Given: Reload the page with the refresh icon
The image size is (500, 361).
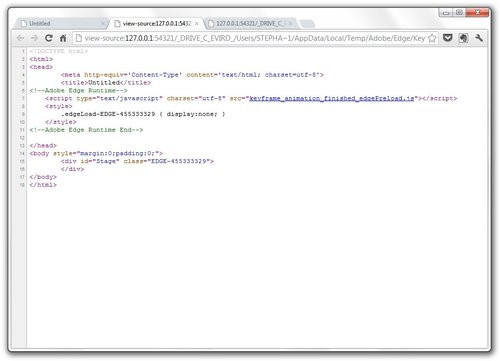Looking at the screenshot, I should click(49, 38).
